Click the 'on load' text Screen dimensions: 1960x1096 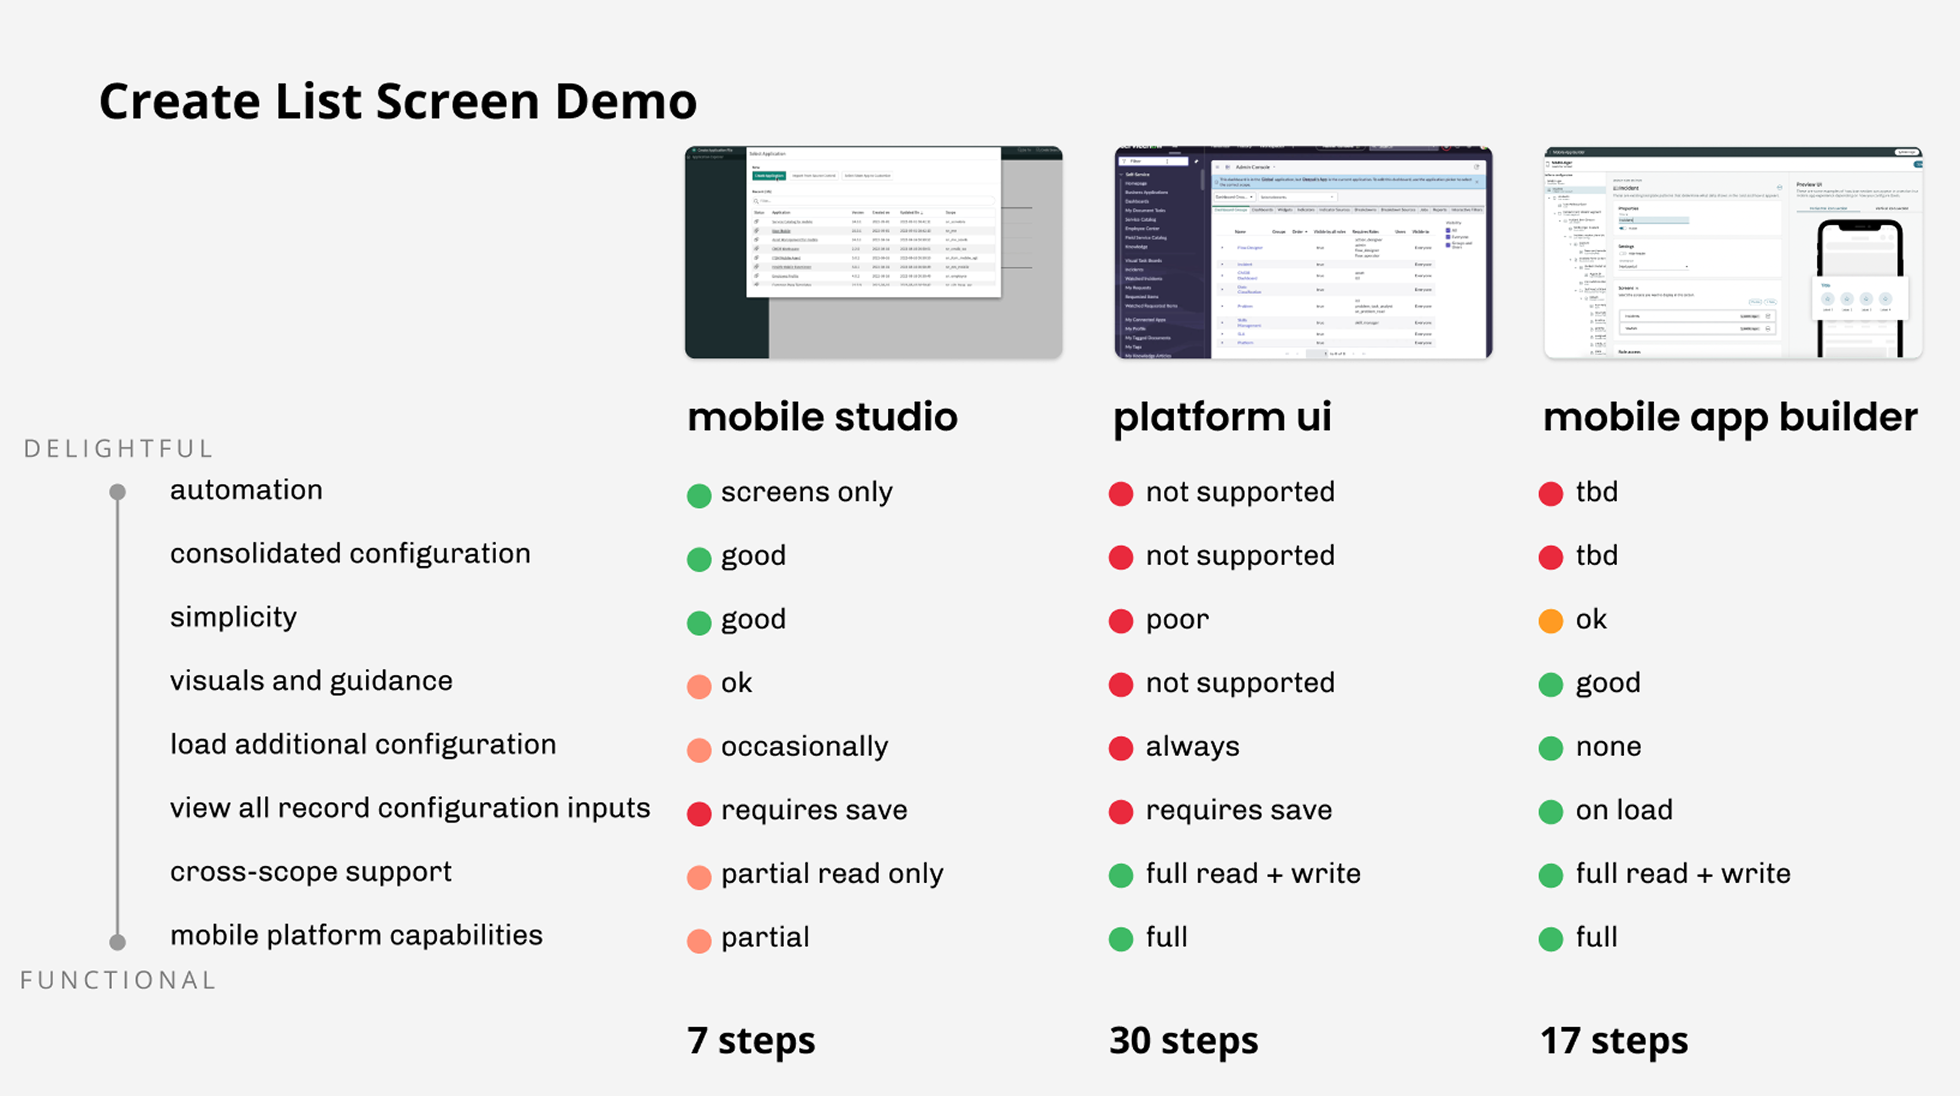pyautogui.click(x=1624, y=810)
